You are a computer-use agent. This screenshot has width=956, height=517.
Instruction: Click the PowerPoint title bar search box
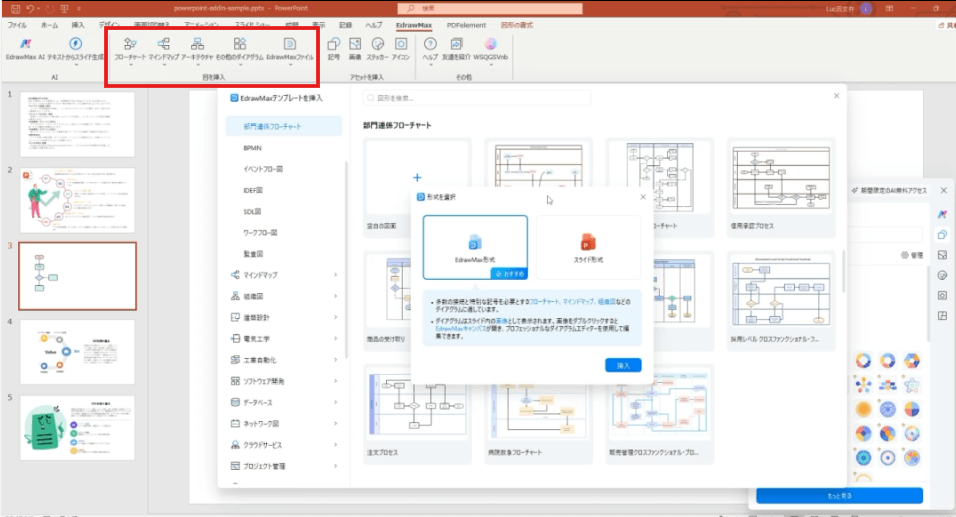(490, 9)
